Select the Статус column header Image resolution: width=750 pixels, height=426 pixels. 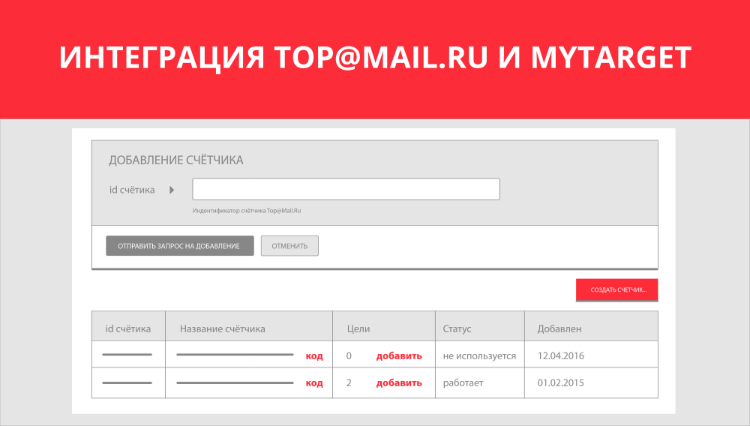coord(480,328)
